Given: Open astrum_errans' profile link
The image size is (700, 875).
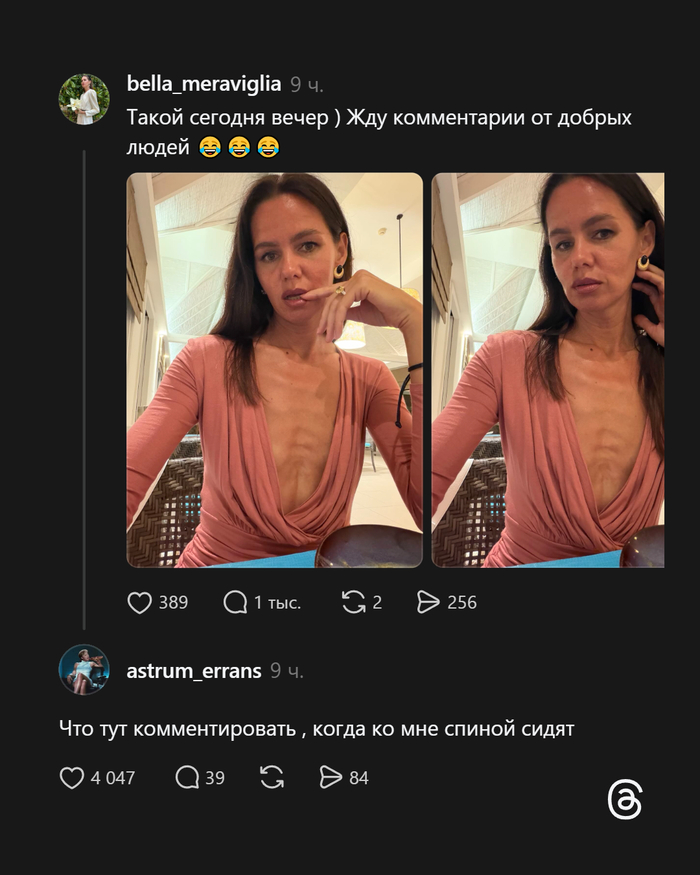Looking at the screenshot, I should (x=192, y=670).
